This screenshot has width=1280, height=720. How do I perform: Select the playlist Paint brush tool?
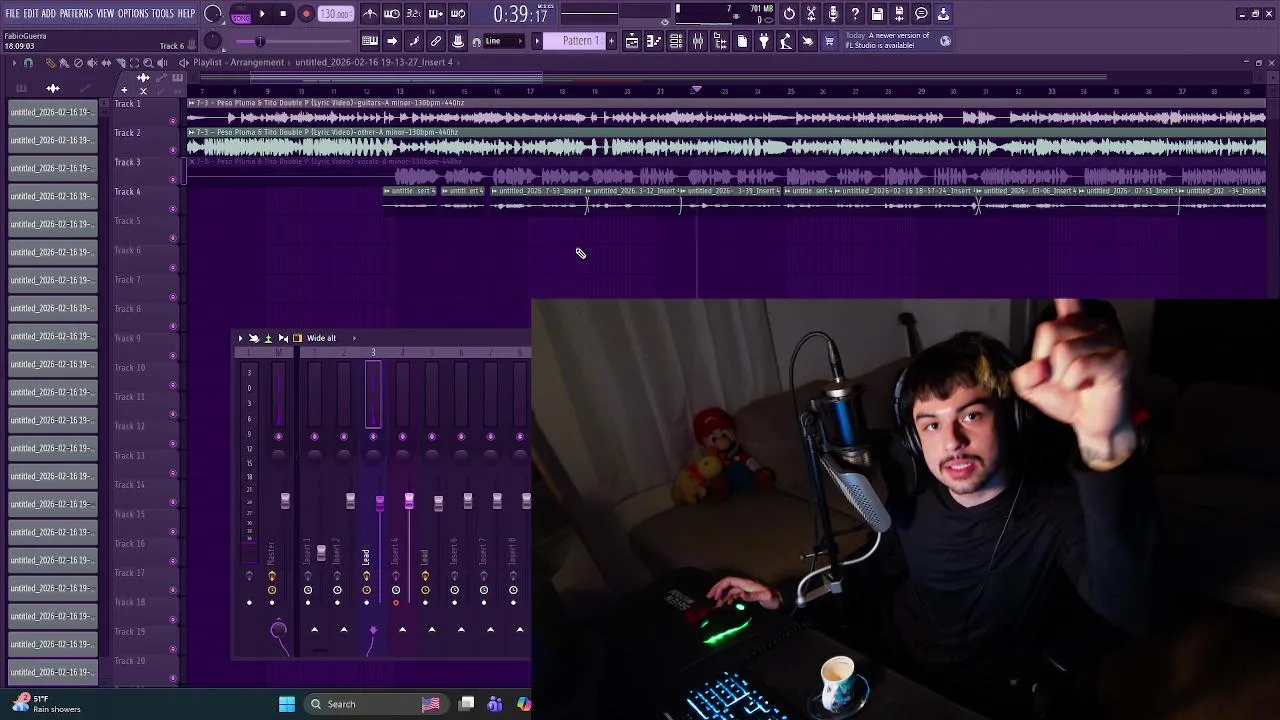coord(65,63)
